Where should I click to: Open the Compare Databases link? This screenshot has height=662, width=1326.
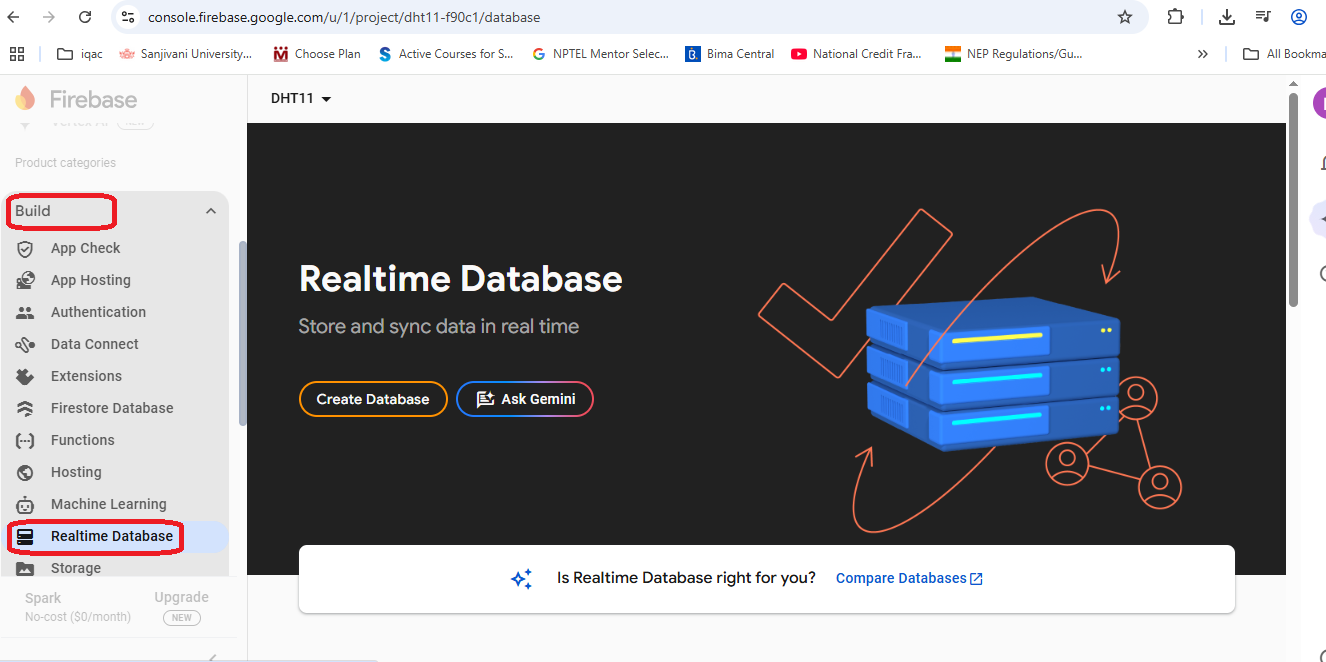909,578
